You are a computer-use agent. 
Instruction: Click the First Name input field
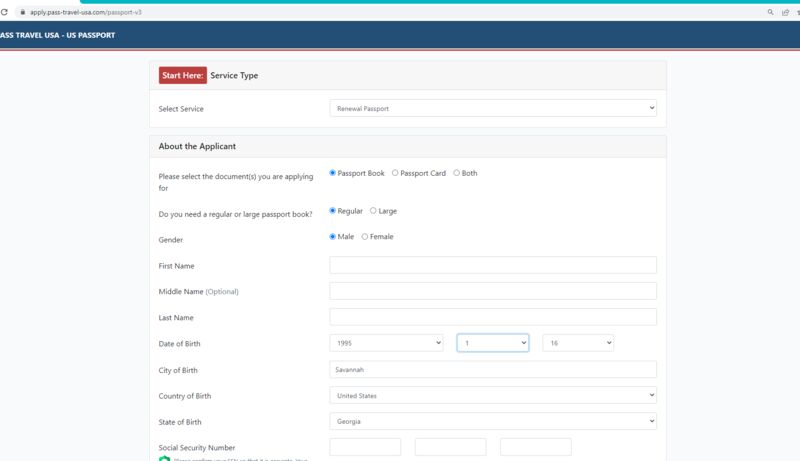click(x=493, y=265)
